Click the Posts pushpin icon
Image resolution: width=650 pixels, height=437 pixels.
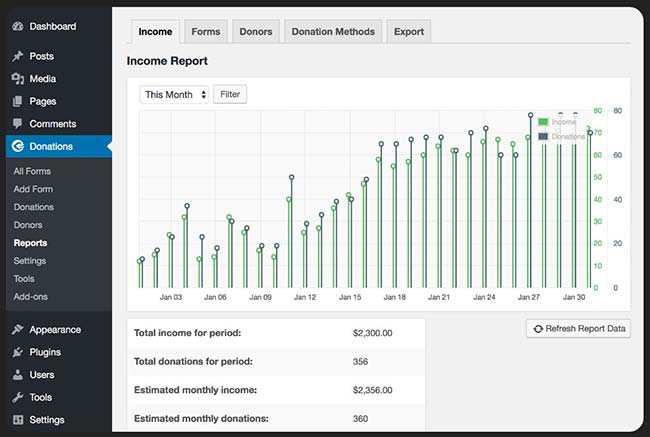17,56
